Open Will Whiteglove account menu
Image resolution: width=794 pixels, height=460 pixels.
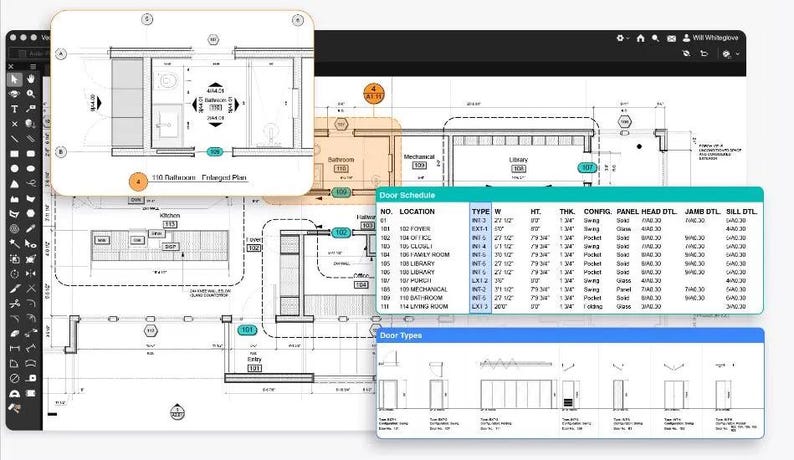[710, 38]
